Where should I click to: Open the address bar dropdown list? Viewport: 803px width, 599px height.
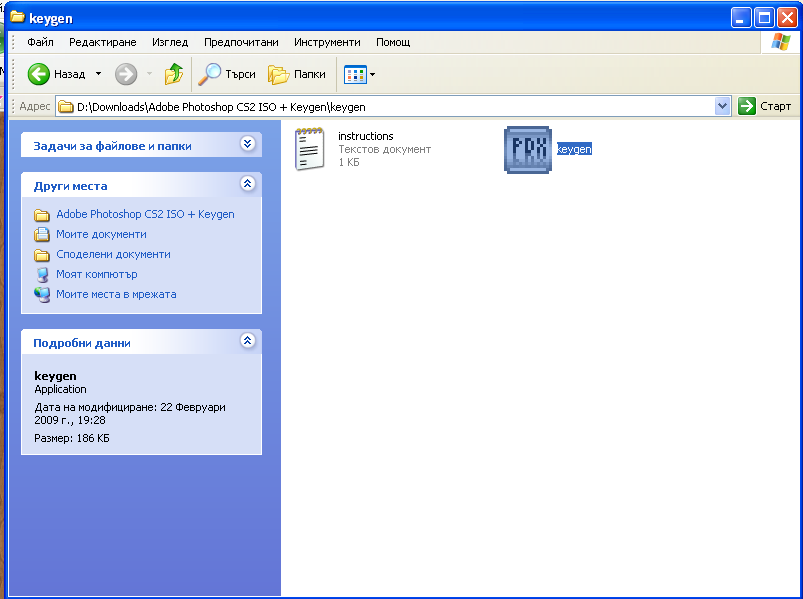click(x=722, y=106)
